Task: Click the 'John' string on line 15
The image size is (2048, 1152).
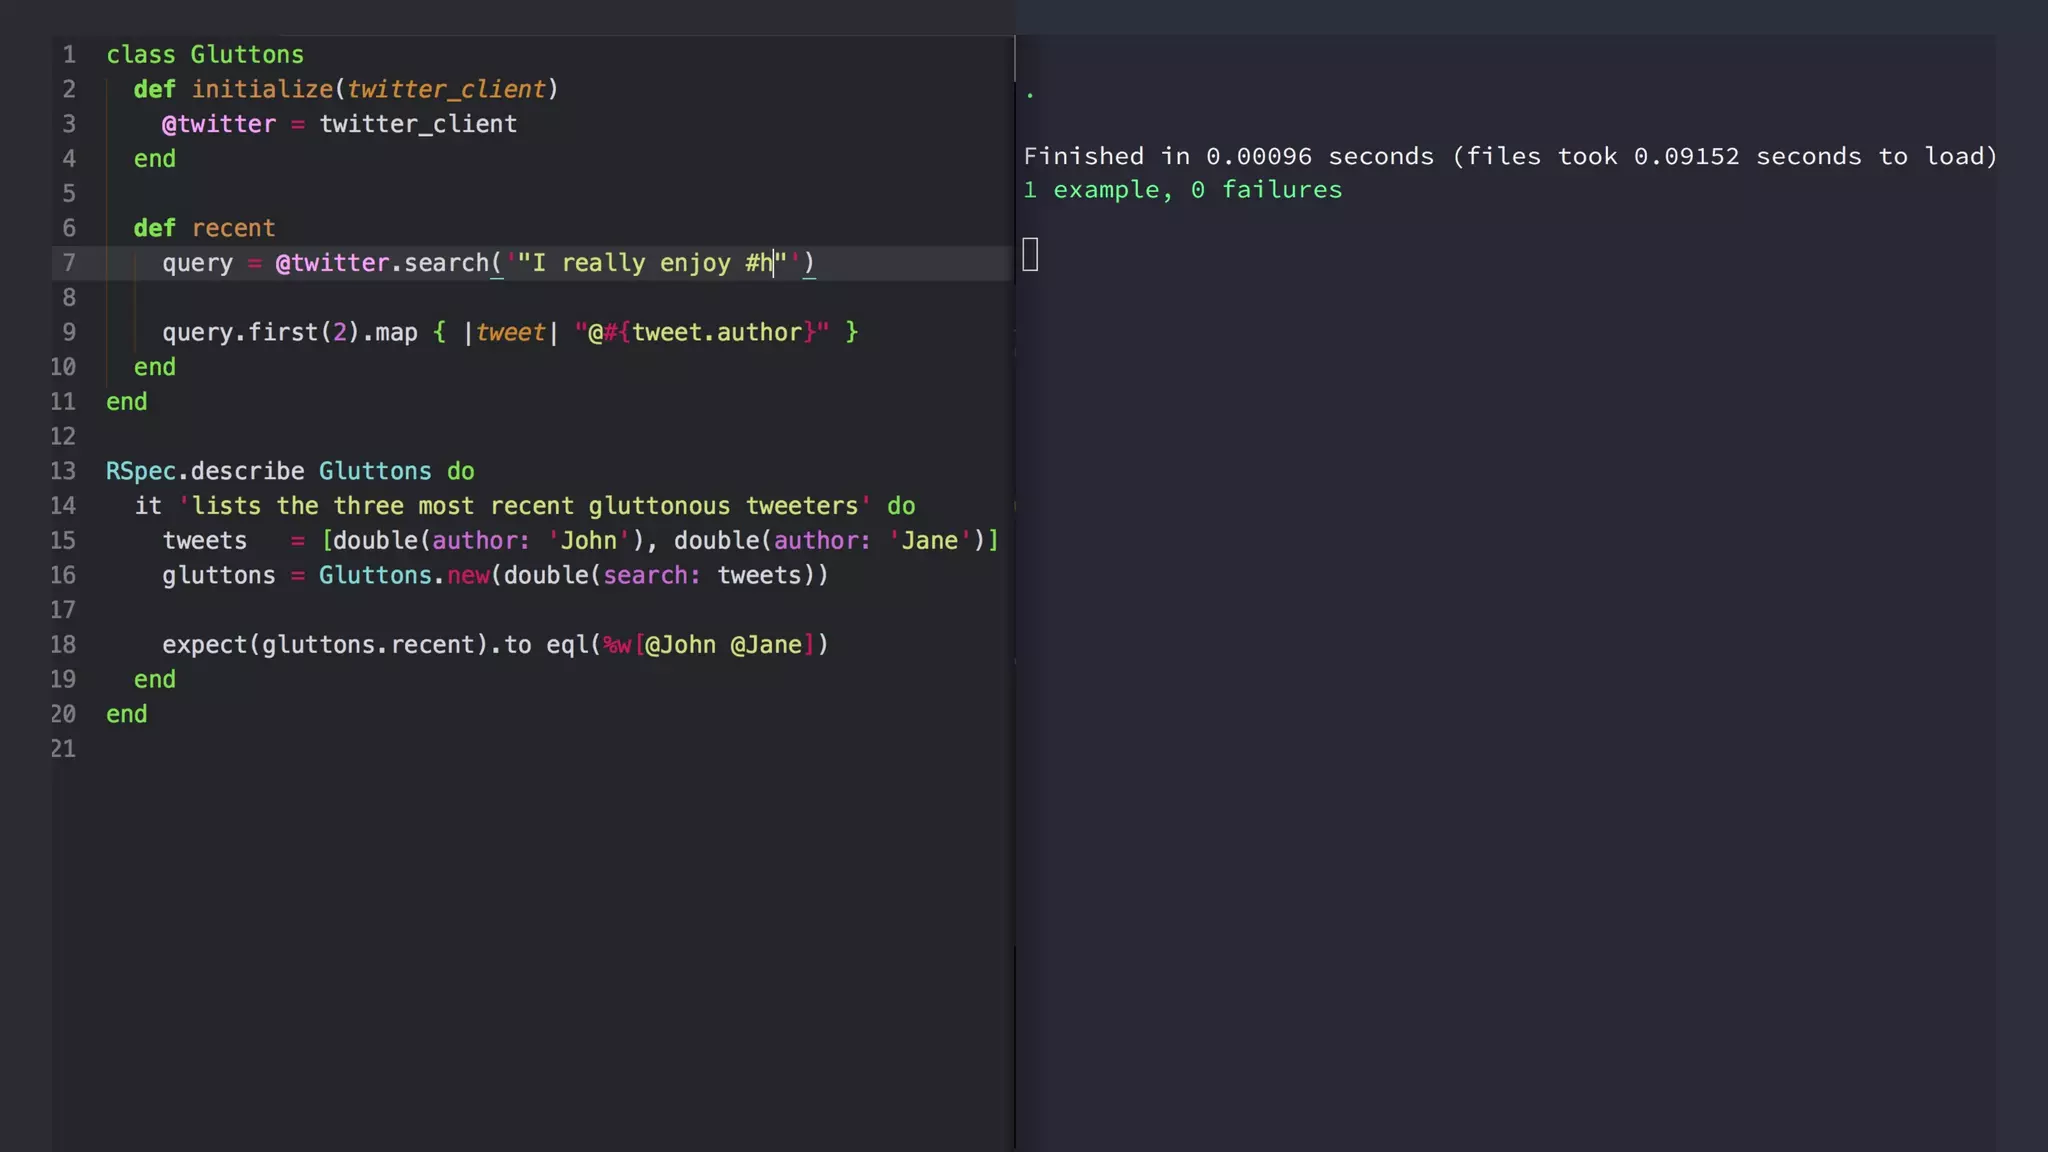Action: (588, 541)
